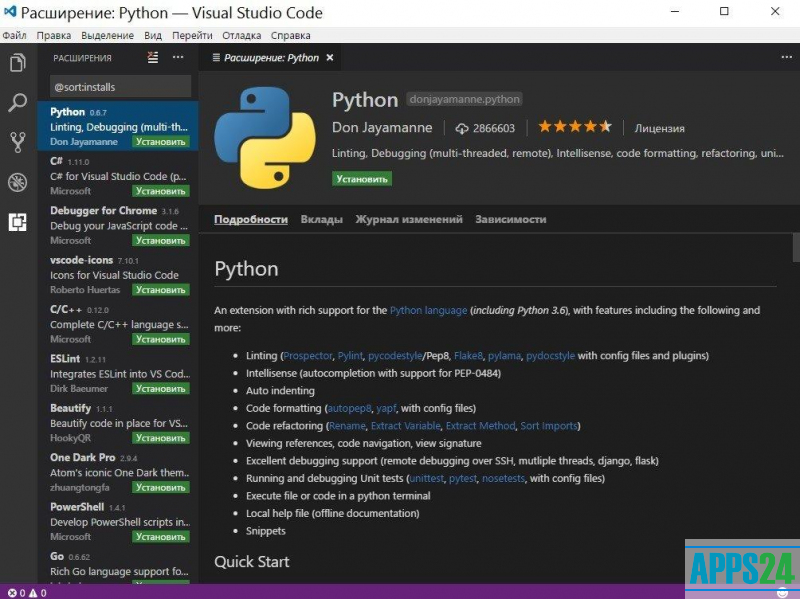Click the star rating for Python extension

click(x=575, y=127)
